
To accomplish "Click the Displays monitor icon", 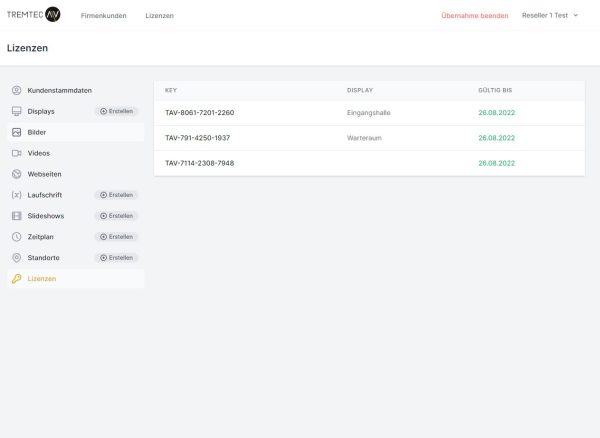I will (x=16, y=111).
